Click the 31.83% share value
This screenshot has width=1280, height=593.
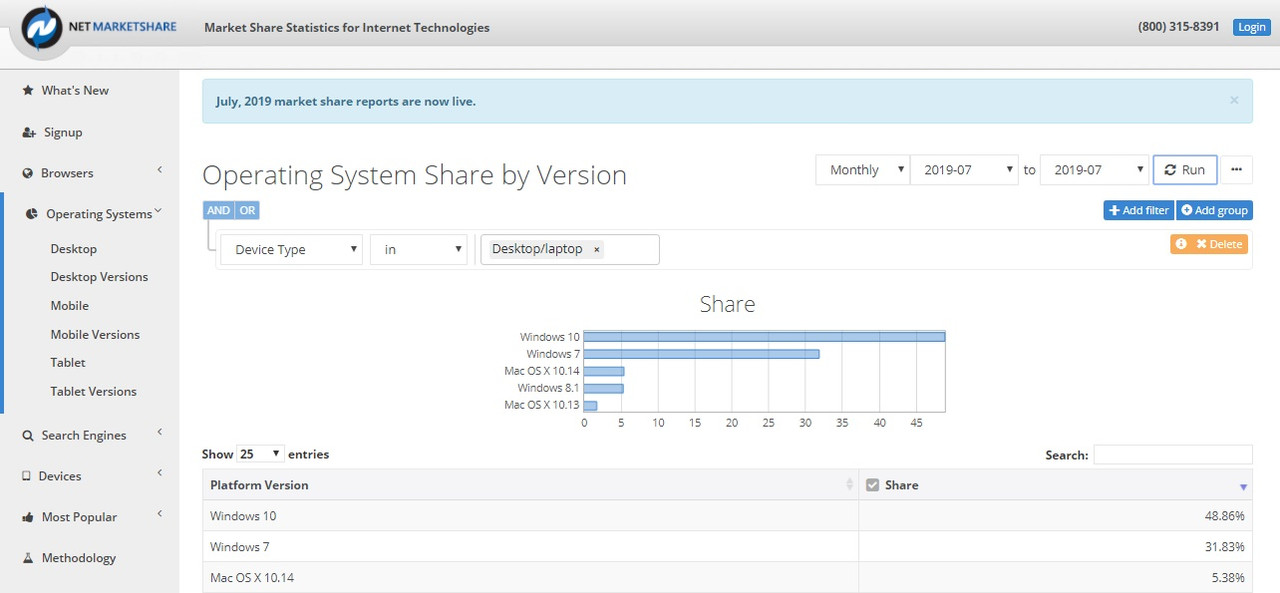tap(1226, 547)
